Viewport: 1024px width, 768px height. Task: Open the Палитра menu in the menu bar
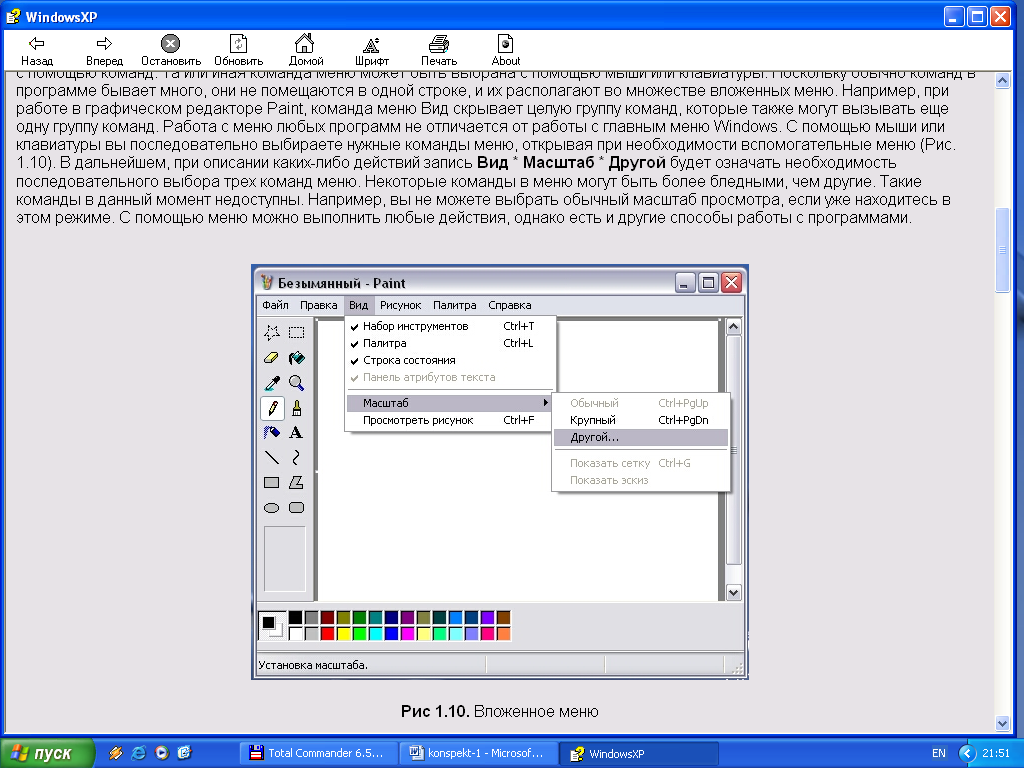[455, 305]
